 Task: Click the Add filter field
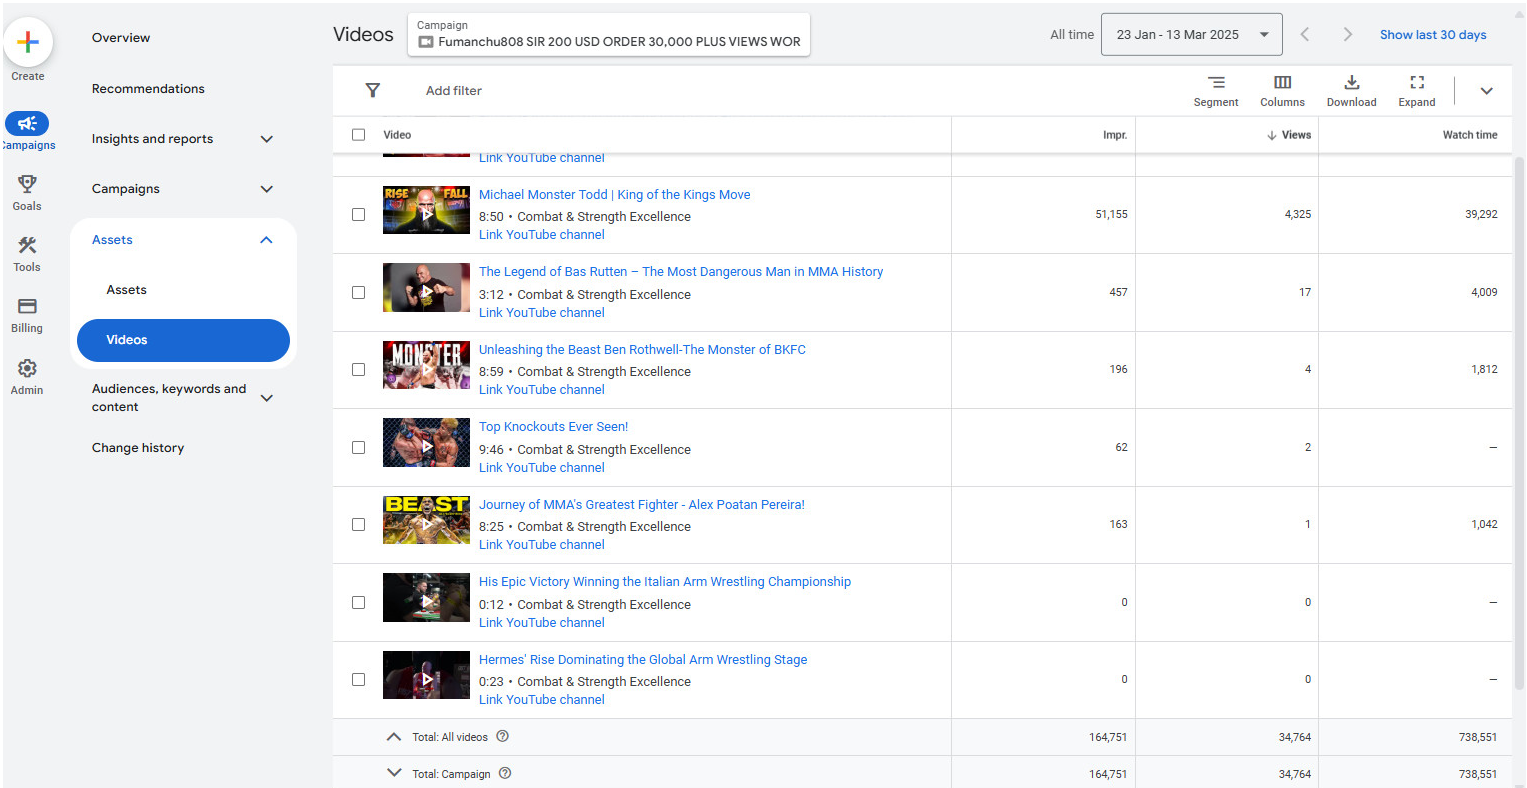tap(454, 91)
